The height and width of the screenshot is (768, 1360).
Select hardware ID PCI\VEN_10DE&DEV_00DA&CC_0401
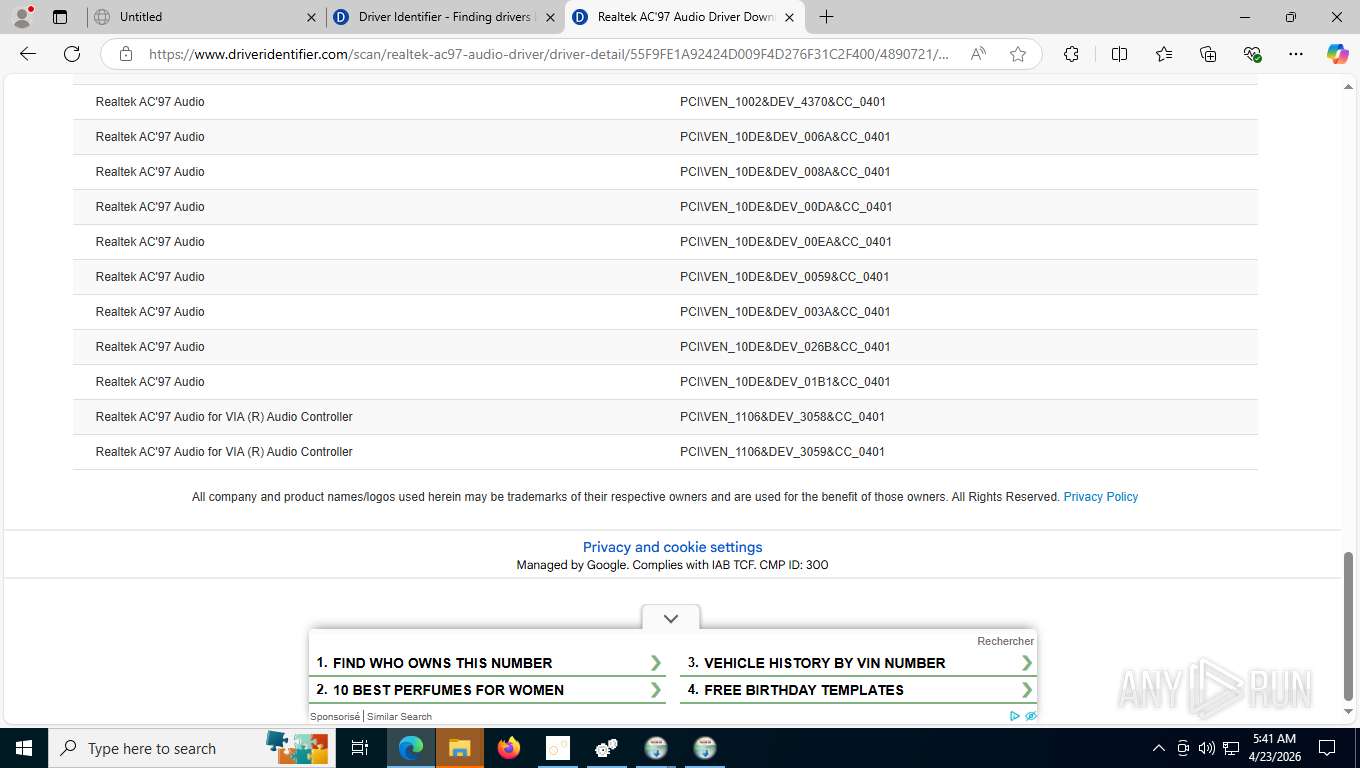(x=786, y=207)
